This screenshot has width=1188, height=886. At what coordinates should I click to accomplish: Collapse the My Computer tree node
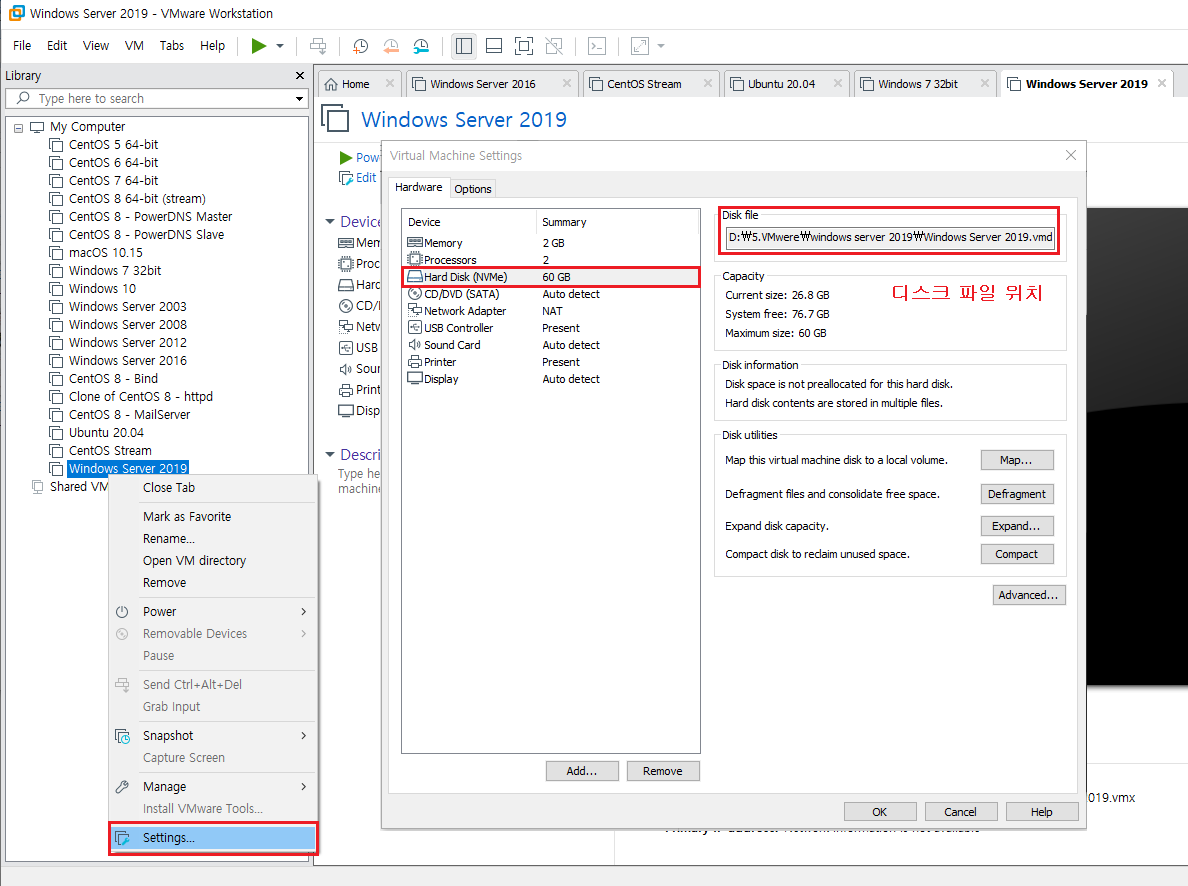tap(18, 127)
